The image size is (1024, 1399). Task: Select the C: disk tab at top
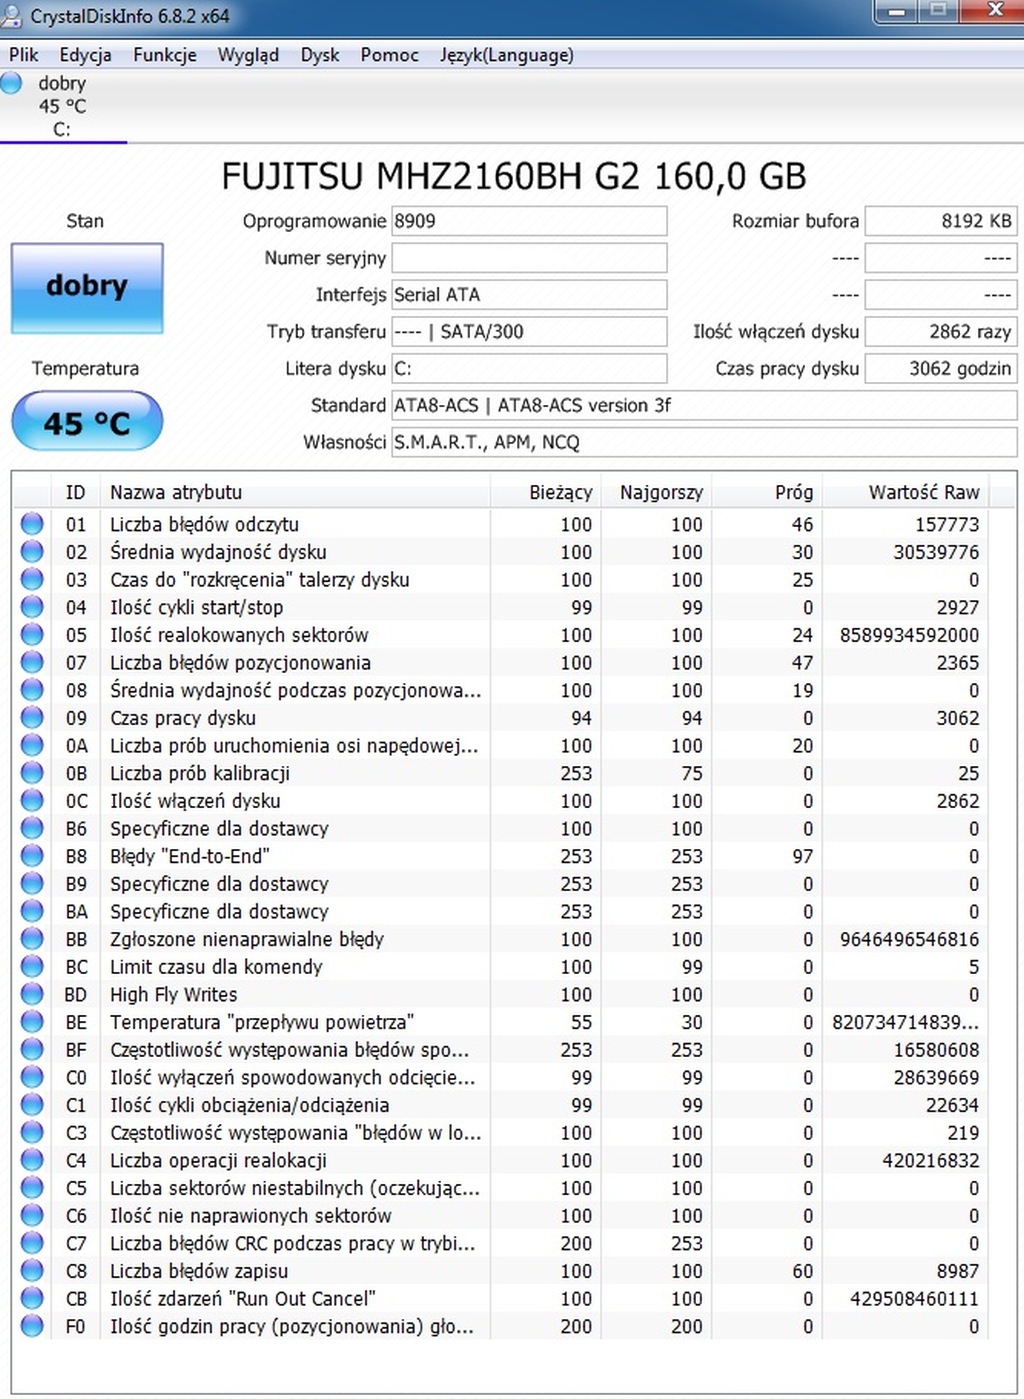click(x=63, y=106)
